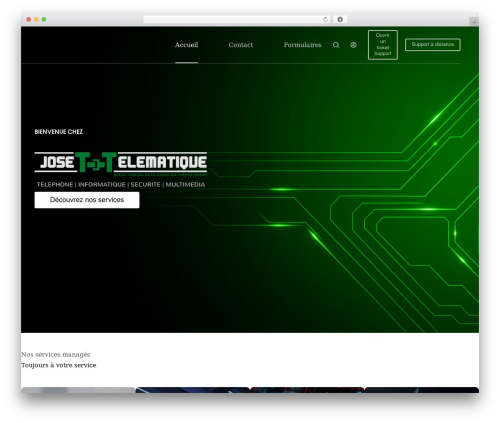Click the search magnifier icon
The image size is (500, 423).
[336, 45]
